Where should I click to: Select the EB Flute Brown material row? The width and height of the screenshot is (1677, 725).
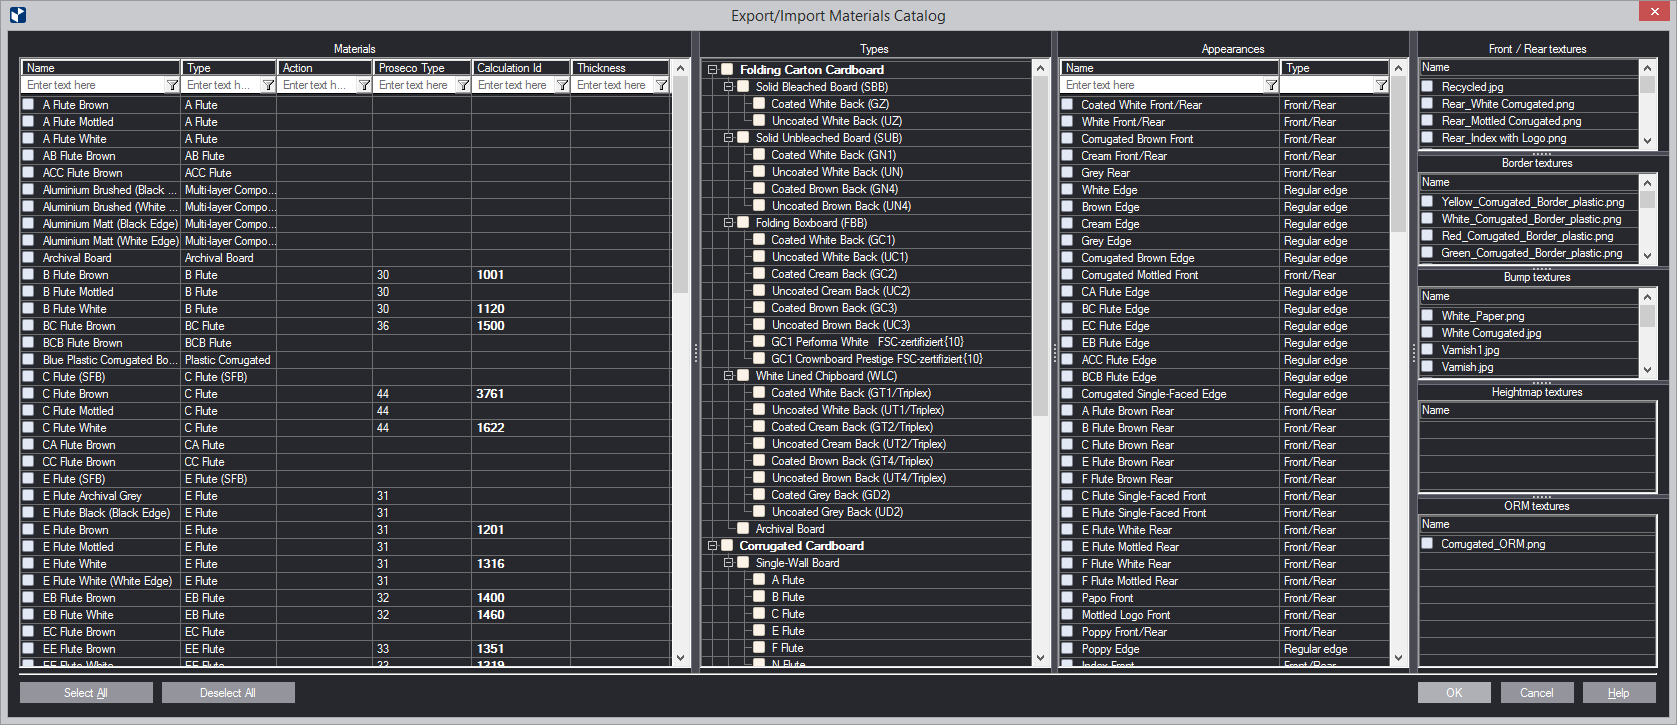(345, 597)
